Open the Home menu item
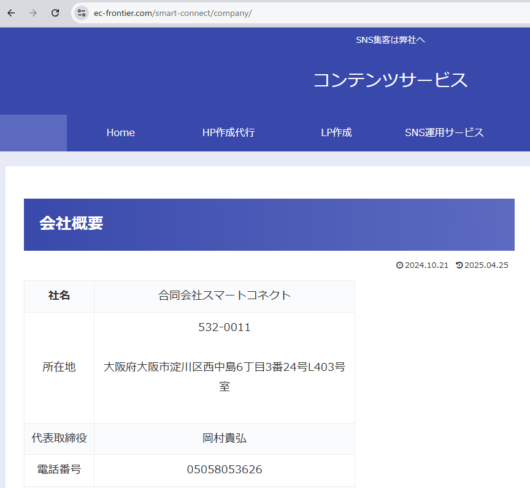 tap(121, 132)
